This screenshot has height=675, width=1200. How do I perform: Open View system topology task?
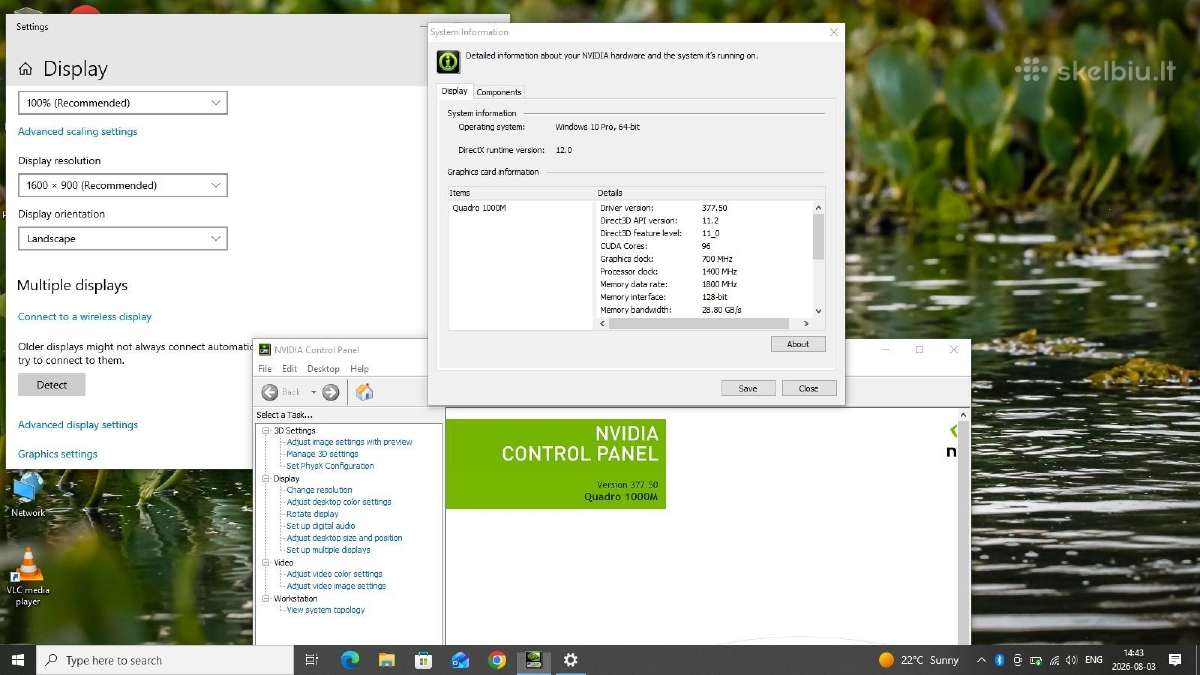pyautogui.click(x=325, y=610)
